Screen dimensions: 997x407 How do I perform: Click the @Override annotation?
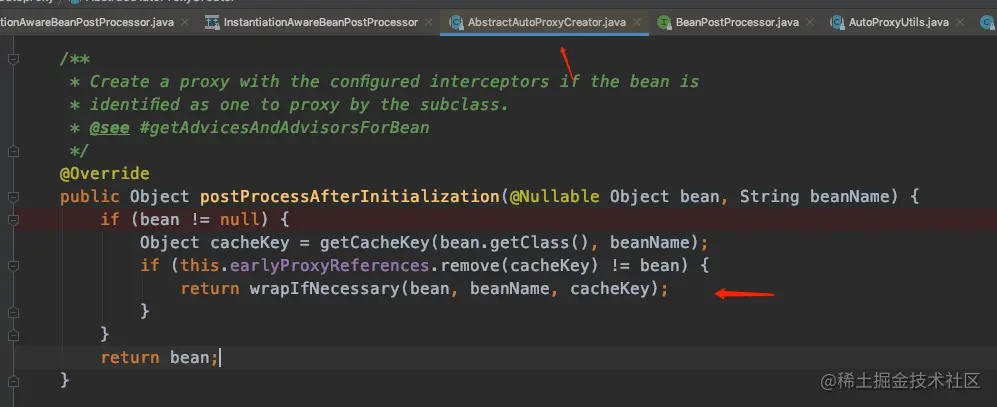(x=105, y=174)
